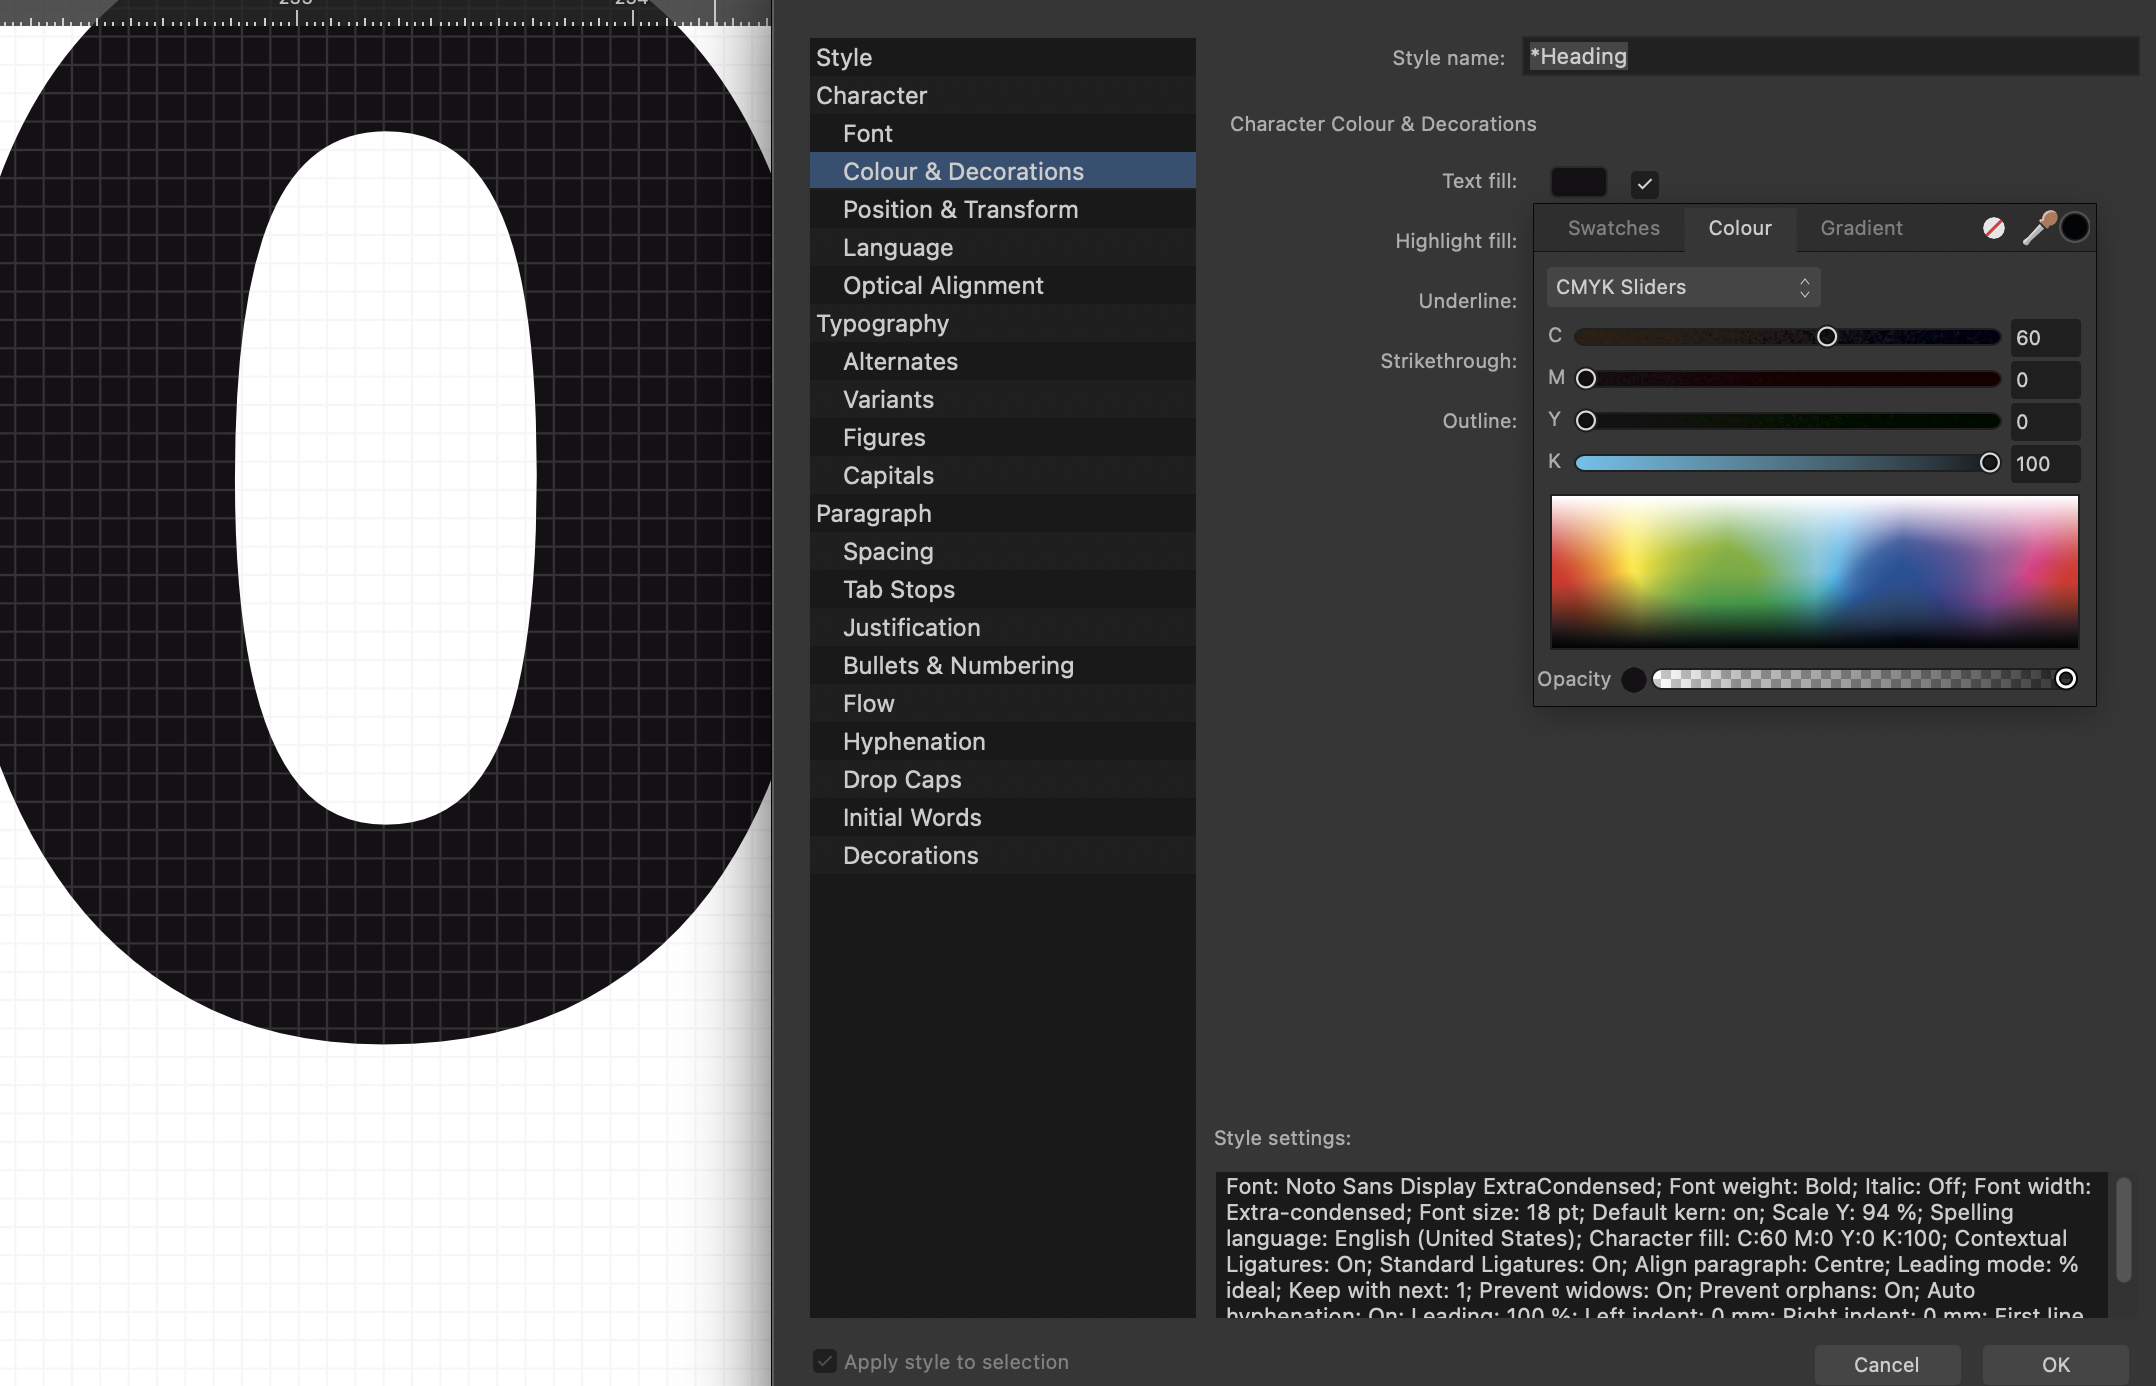
Task: Click the Opacity slider handle
Action: [x=2065, y=679]
